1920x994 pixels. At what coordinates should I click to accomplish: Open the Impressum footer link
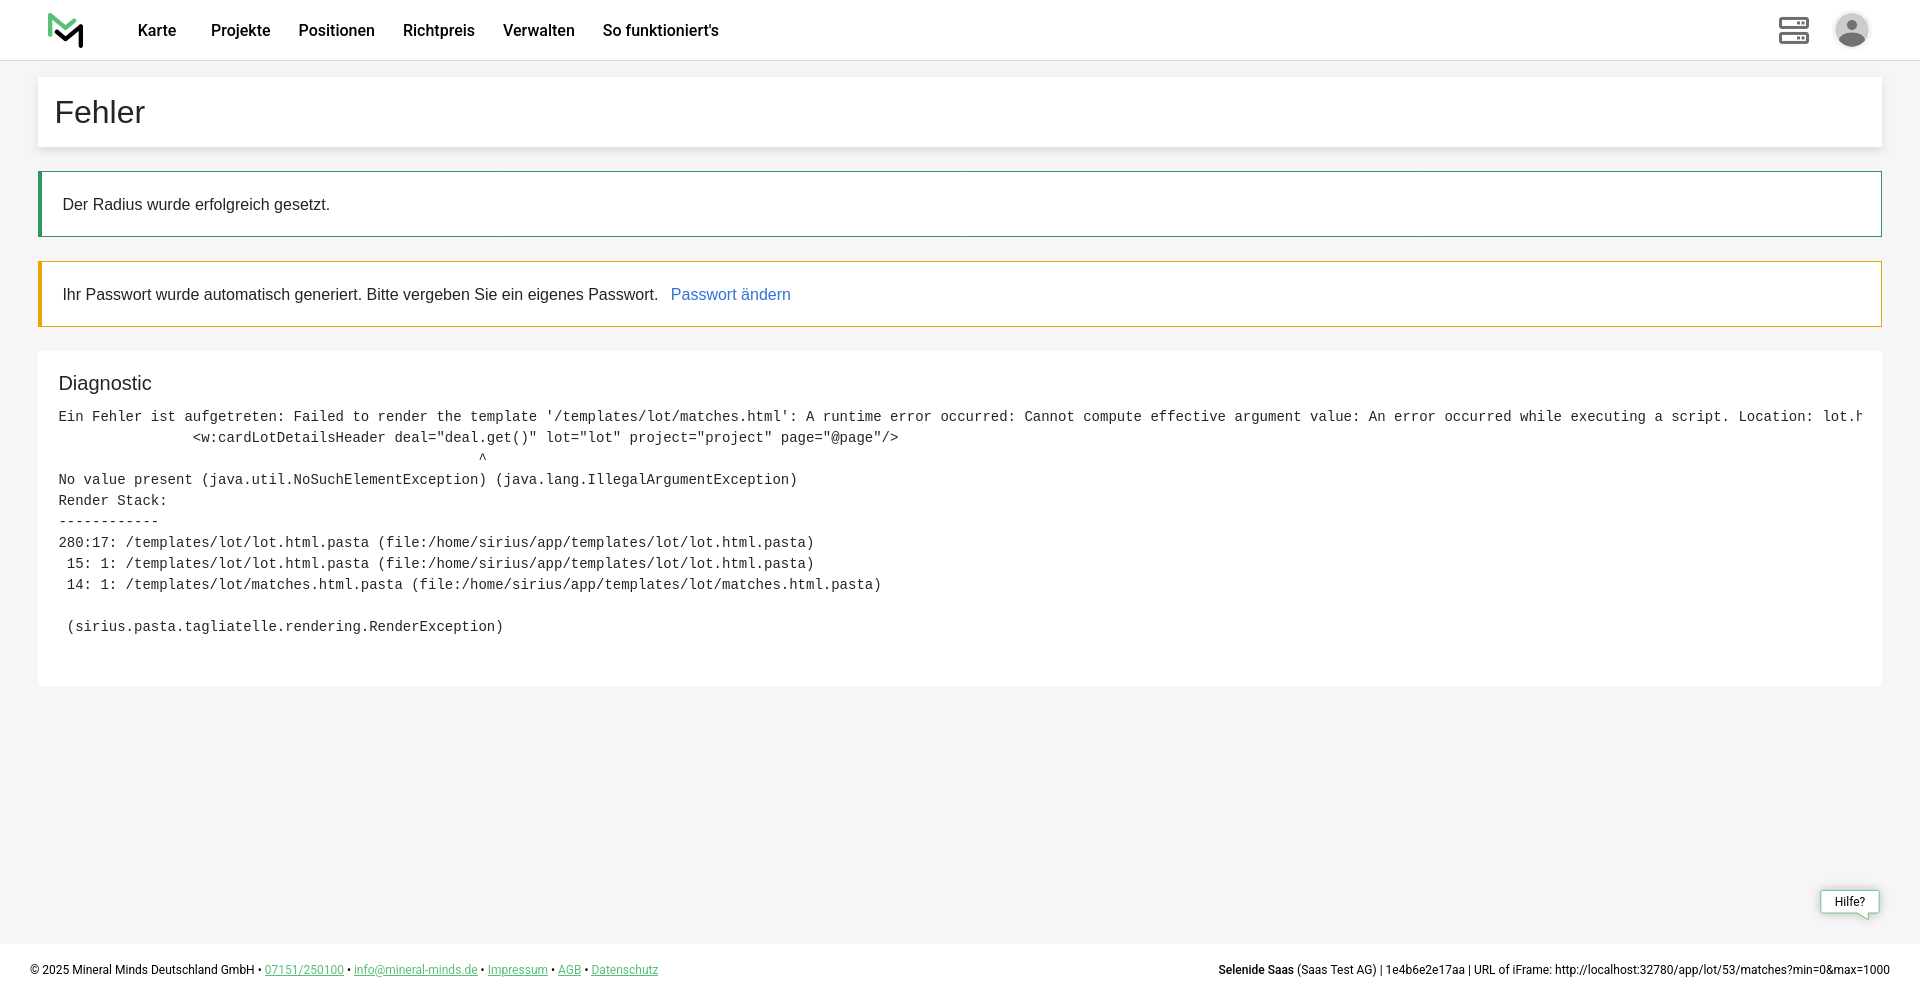click(x=517, y=970)
